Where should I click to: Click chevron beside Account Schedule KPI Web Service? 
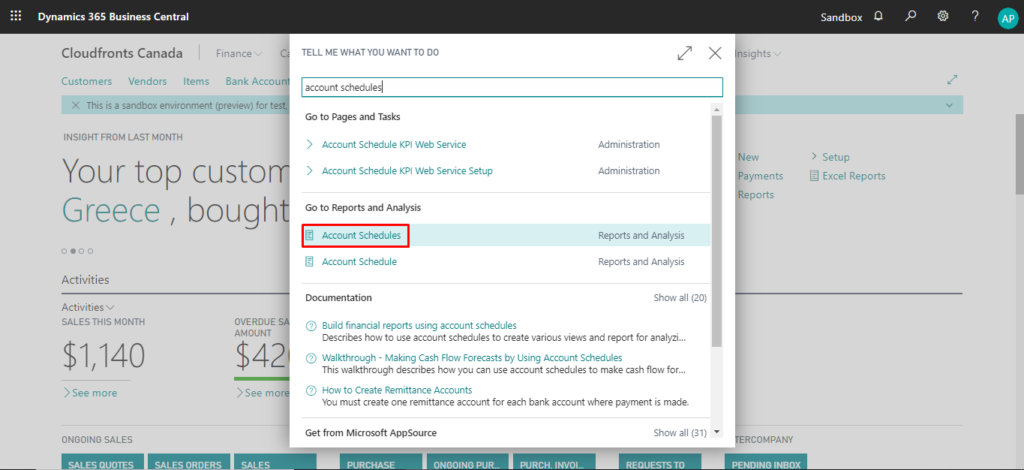[x=310, y=144]
